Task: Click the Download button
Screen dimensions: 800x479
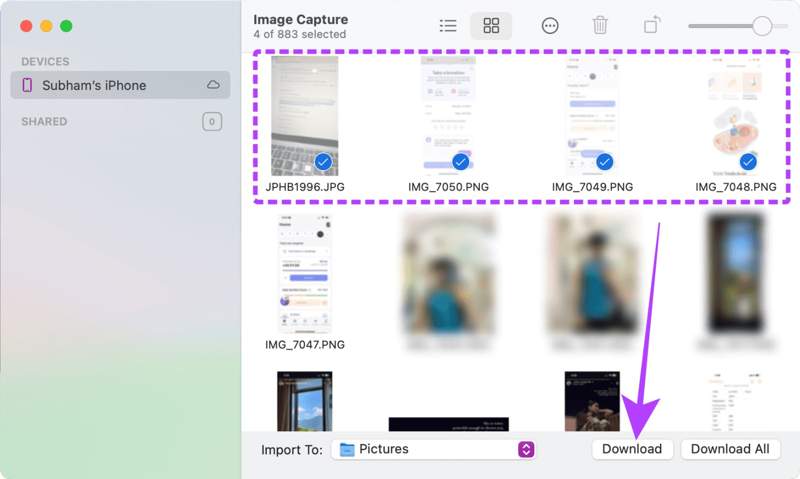Action: click(x=632, y=449)
